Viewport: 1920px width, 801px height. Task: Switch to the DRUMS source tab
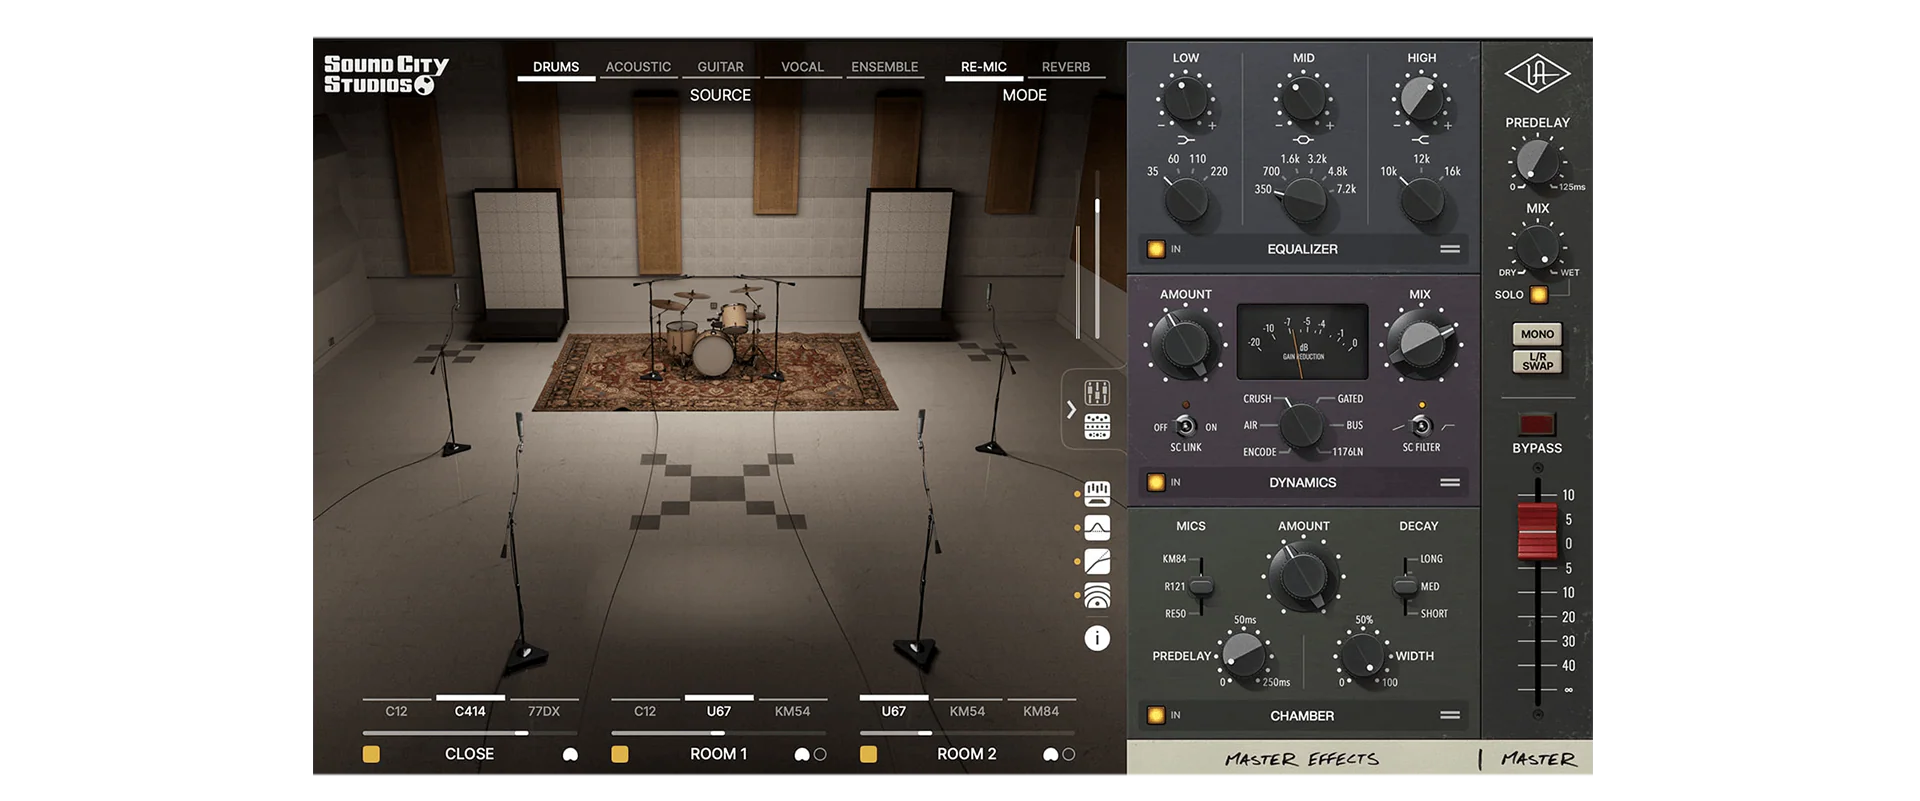[556, 67]
